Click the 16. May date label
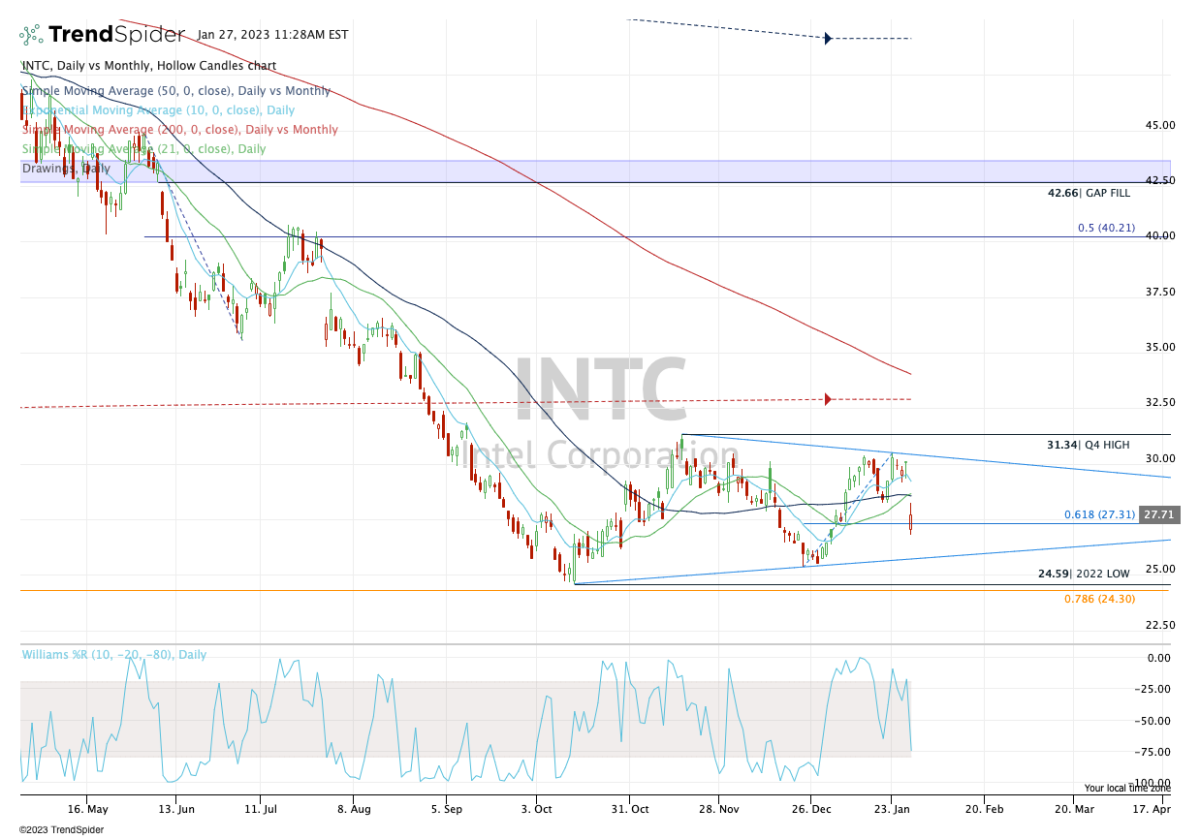The image size is (1200, 839). point(88,809)
